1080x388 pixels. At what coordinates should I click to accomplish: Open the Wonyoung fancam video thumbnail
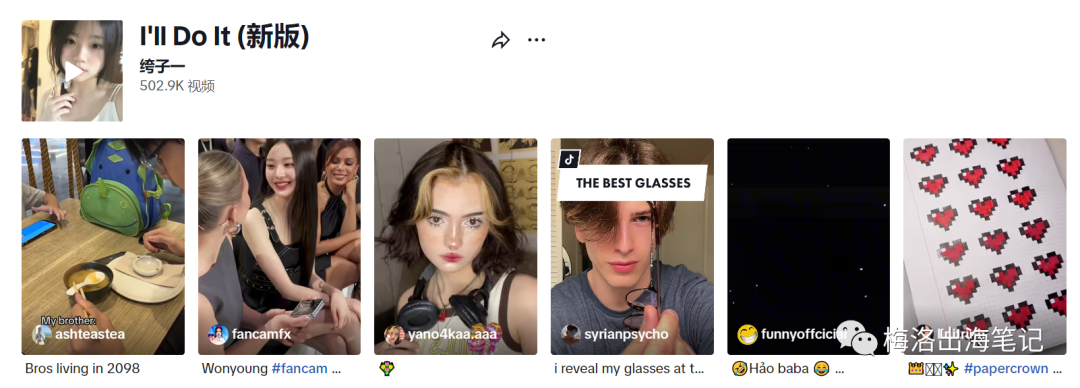click(x=280, y=247)
